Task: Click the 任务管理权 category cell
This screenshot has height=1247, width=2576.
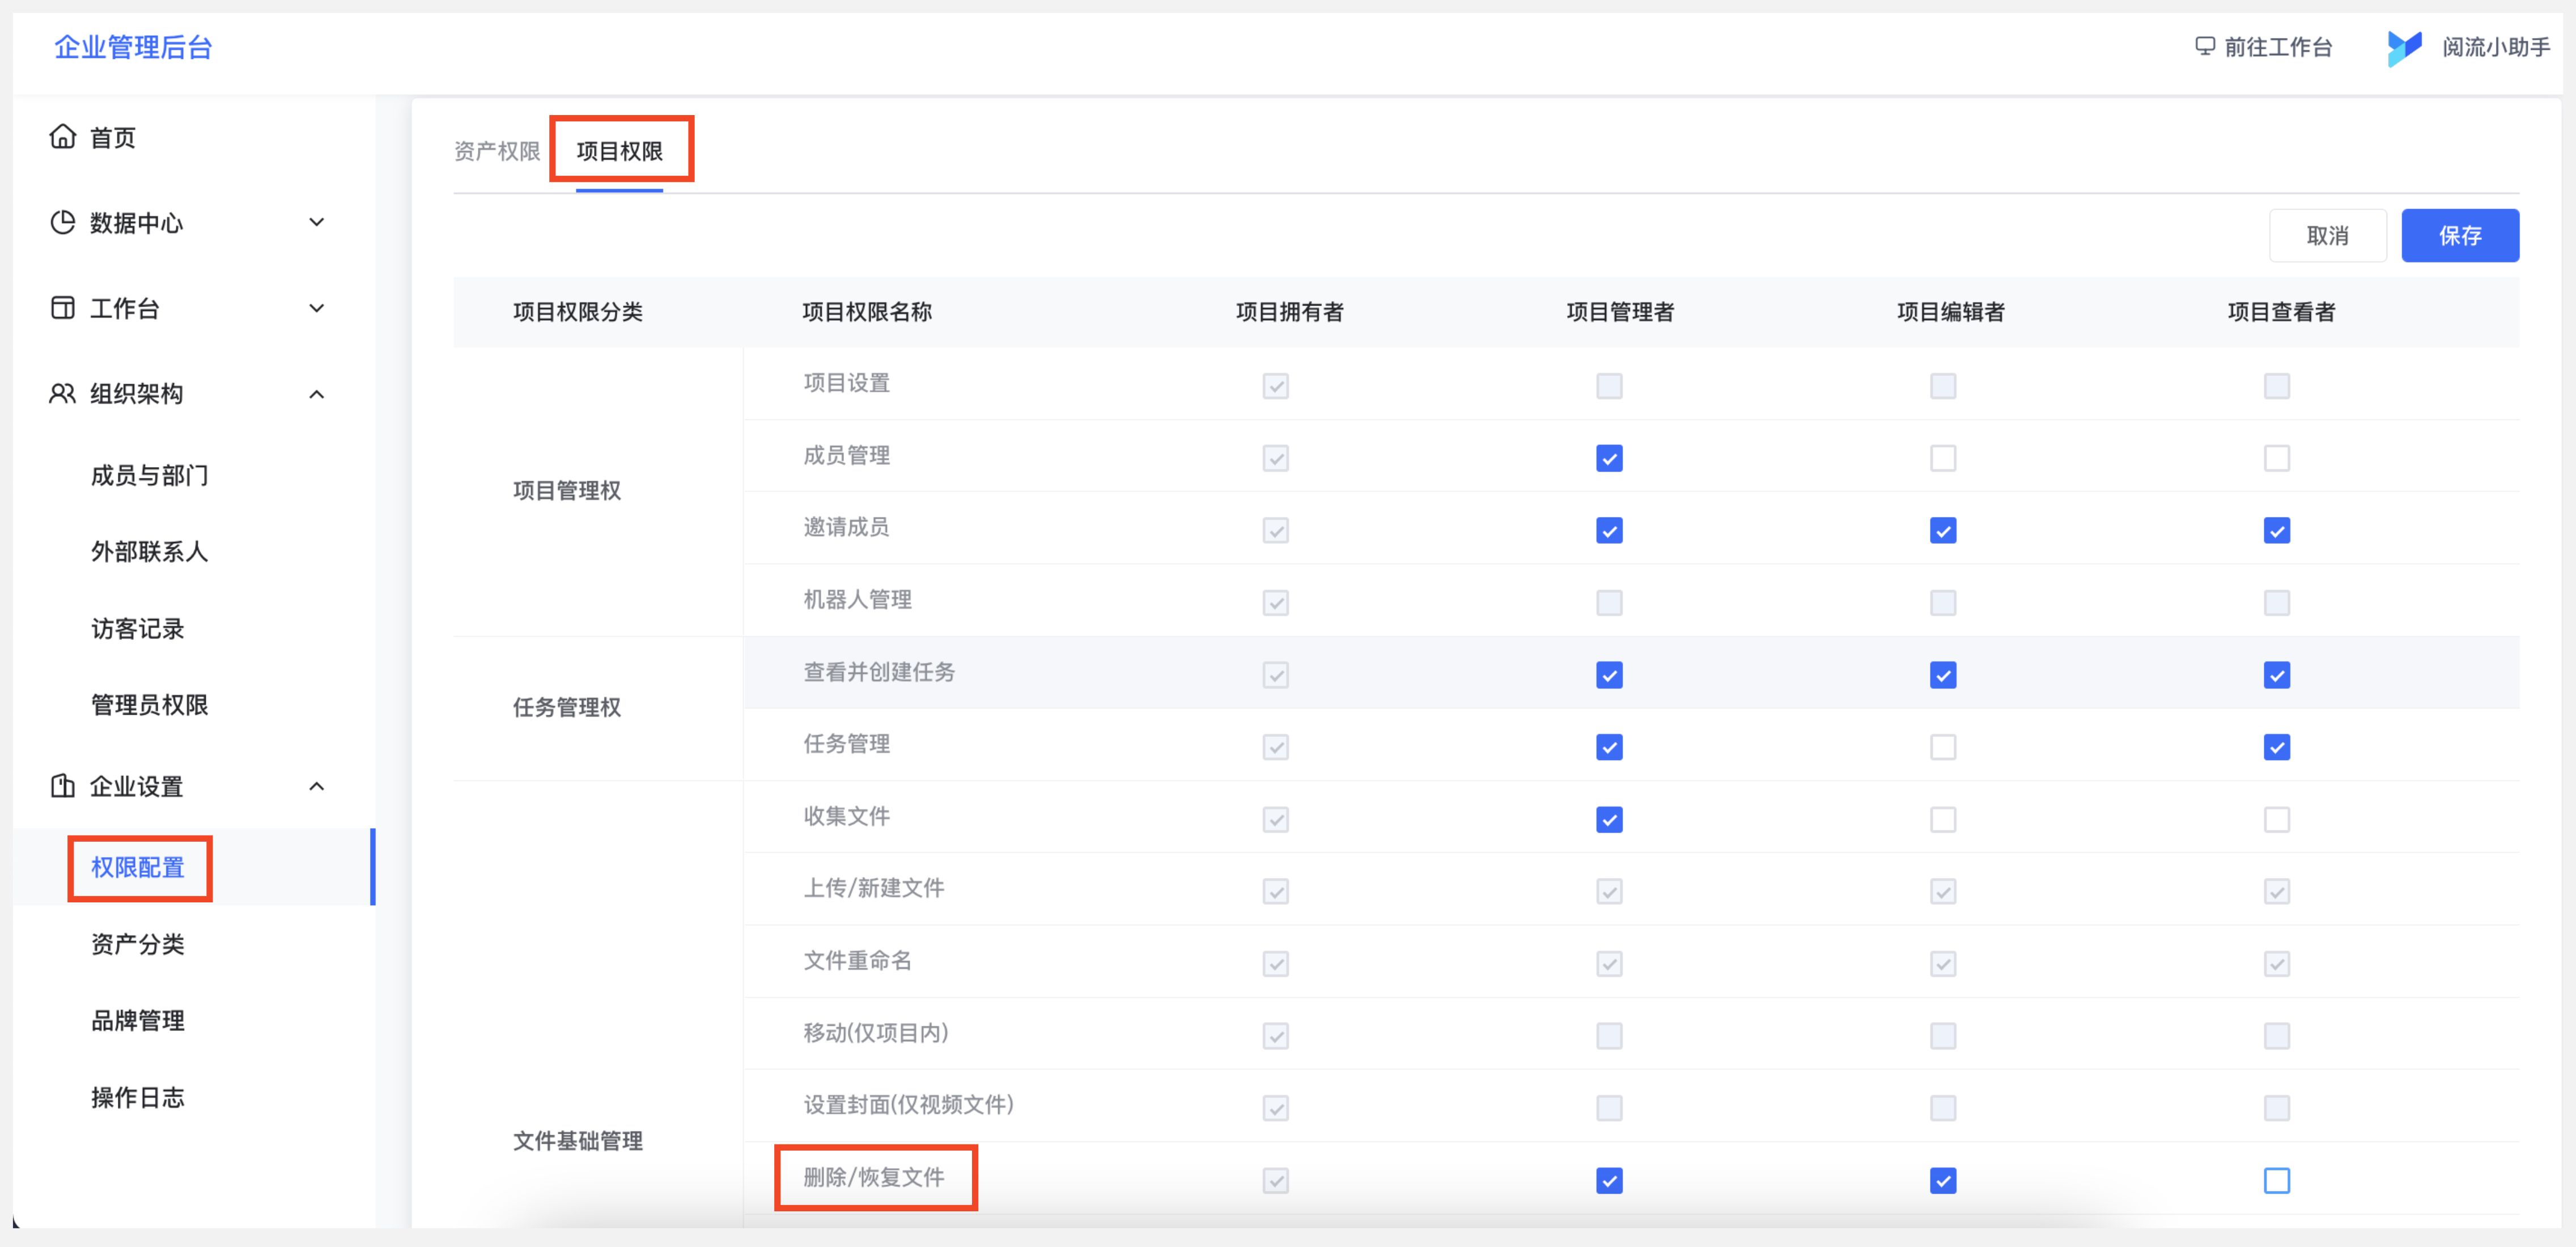Action: [567, 707]
